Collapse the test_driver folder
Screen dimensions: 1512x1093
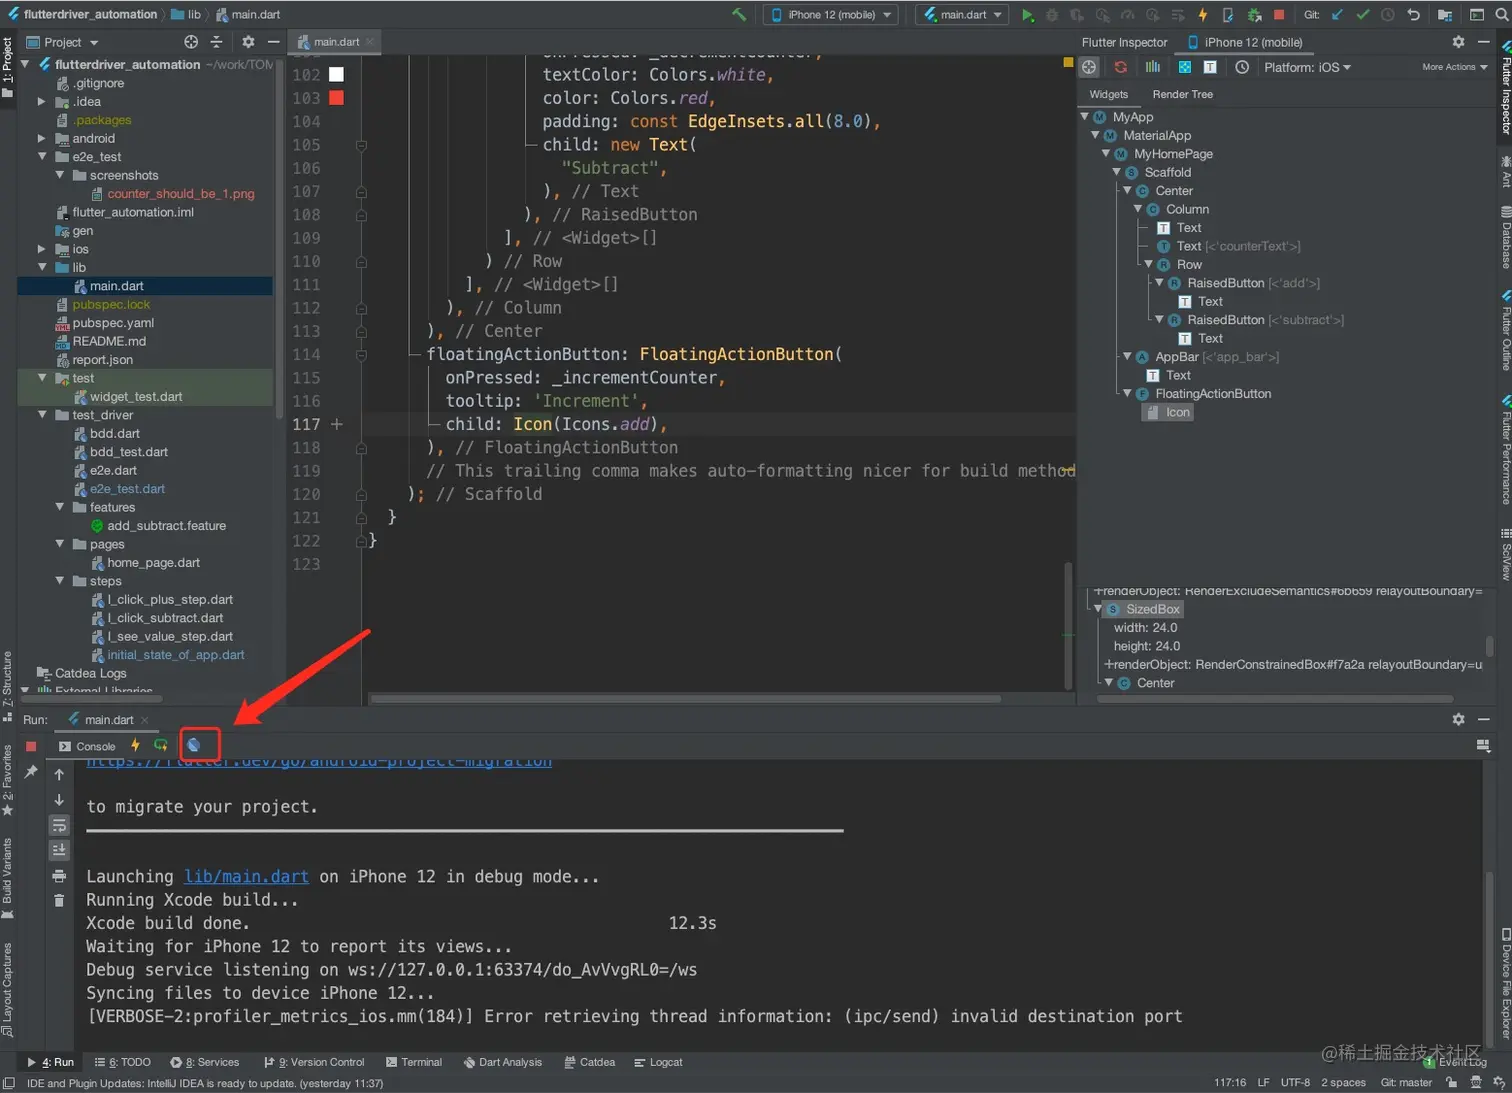42,414
